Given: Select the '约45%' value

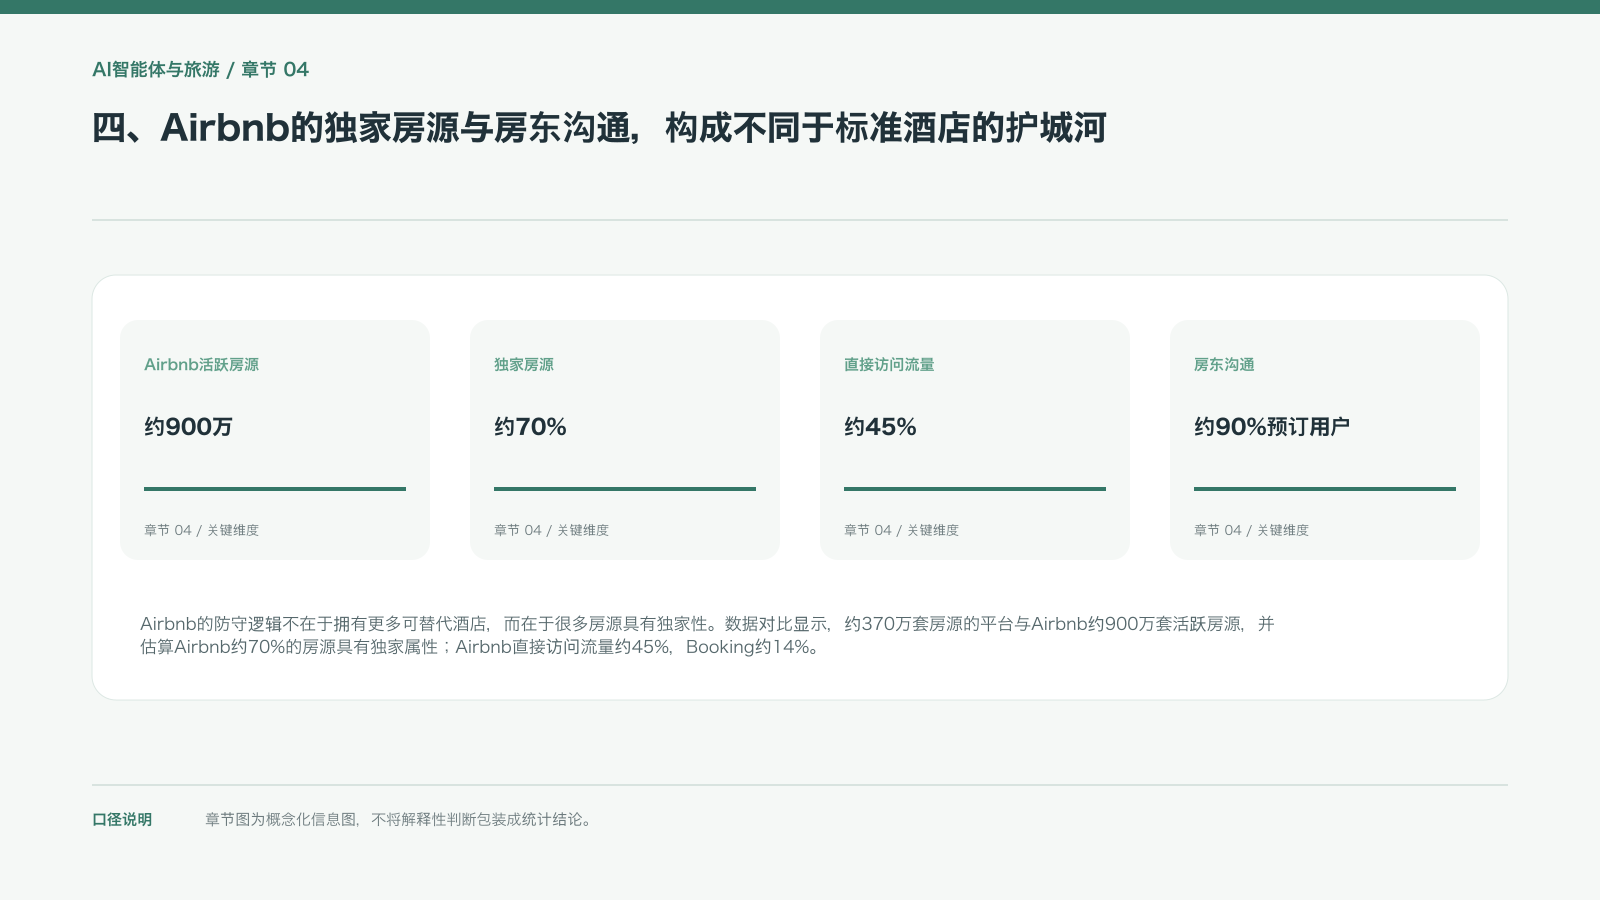Looking at the screenshot, I should [880, 427].
